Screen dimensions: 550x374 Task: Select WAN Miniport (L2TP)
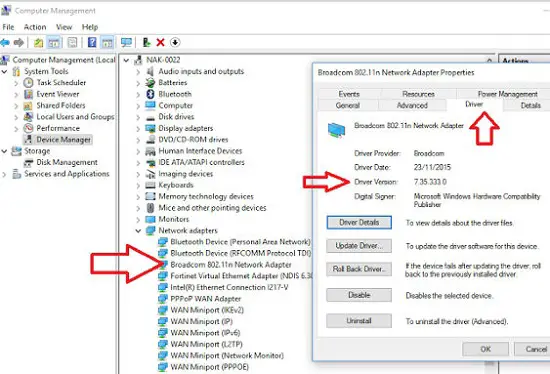(206, 344)
